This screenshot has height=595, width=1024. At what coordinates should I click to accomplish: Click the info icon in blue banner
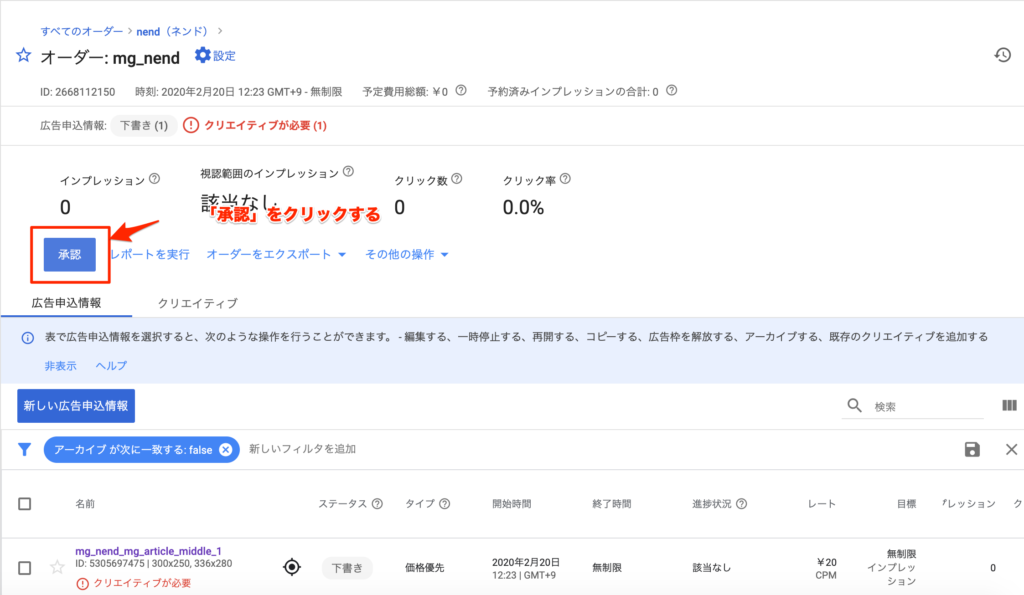point(27,338)
